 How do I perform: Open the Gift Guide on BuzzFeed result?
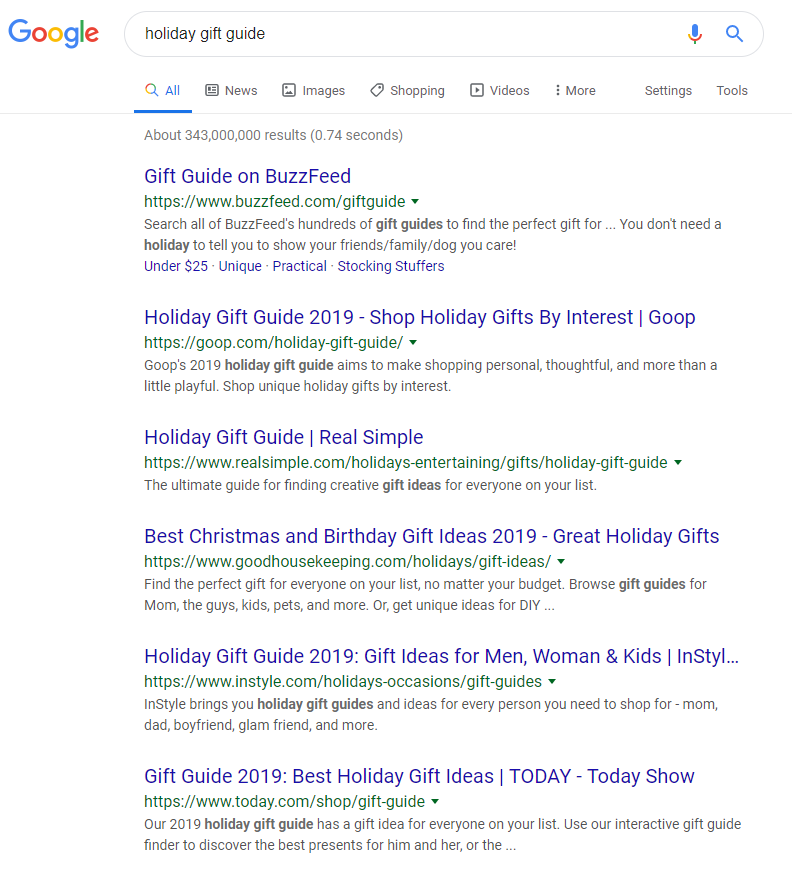point(247,176)
